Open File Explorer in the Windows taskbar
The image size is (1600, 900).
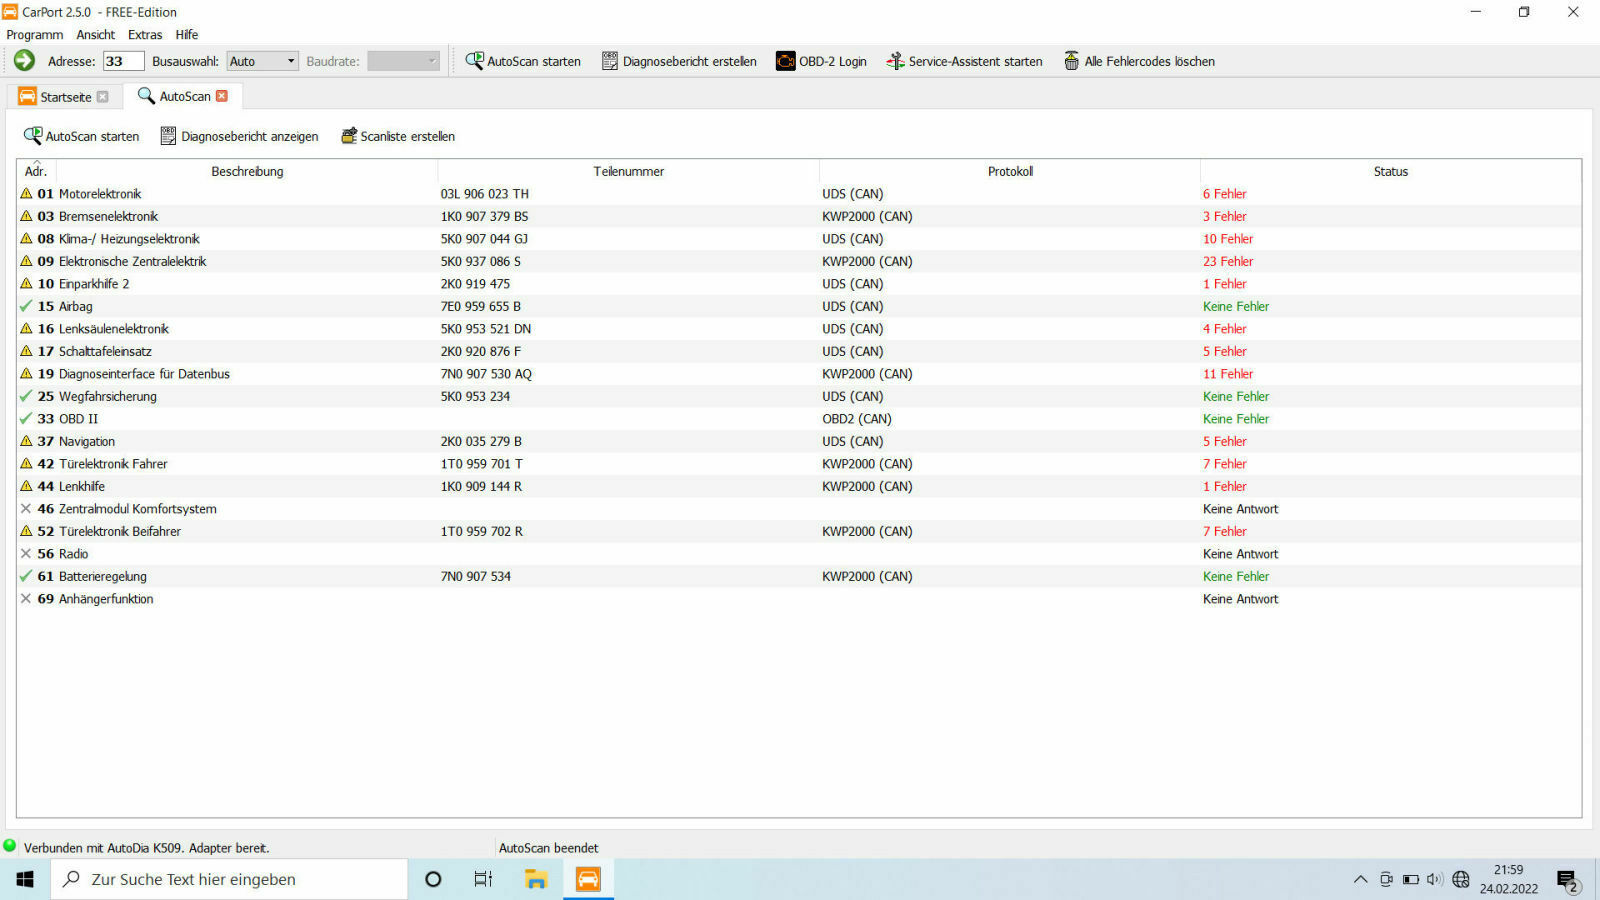tap(536, 879)
